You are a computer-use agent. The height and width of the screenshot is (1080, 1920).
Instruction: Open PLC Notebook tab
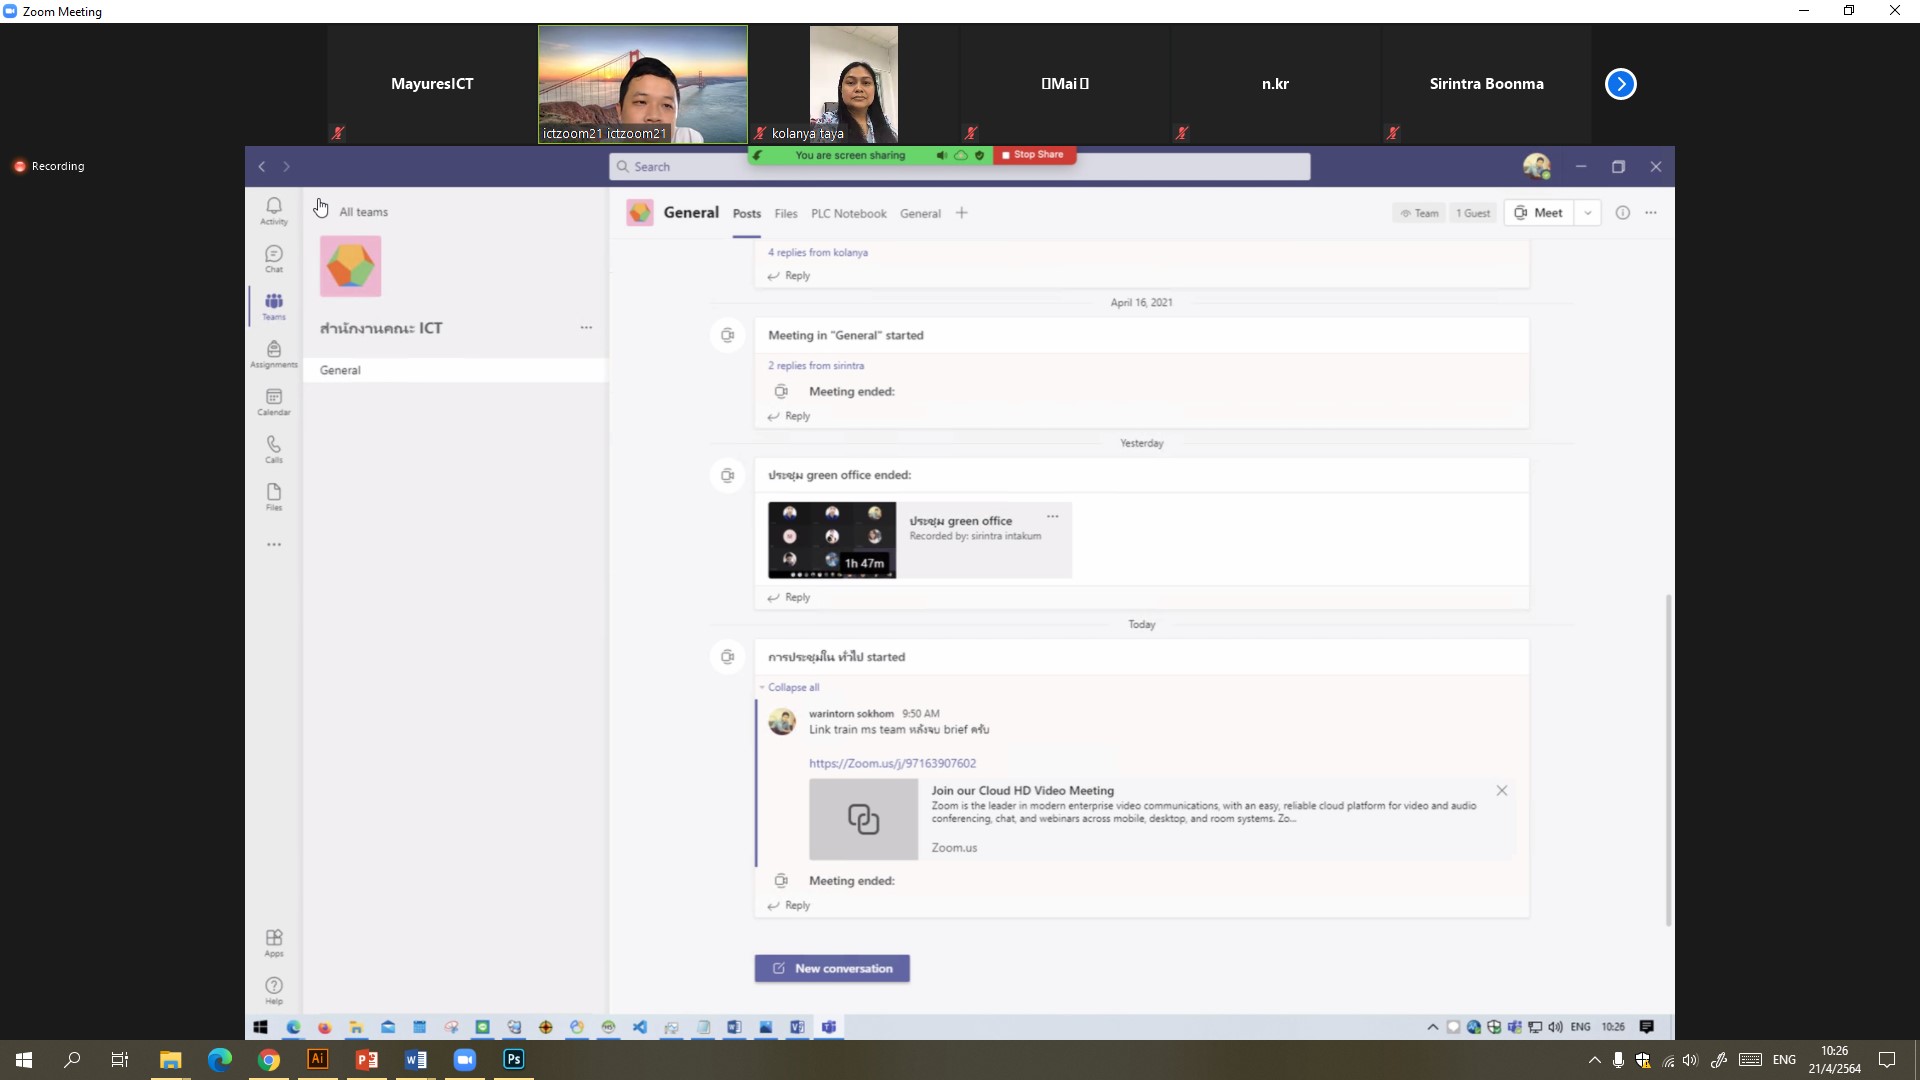pyautogui.click(x=849, y=214)
